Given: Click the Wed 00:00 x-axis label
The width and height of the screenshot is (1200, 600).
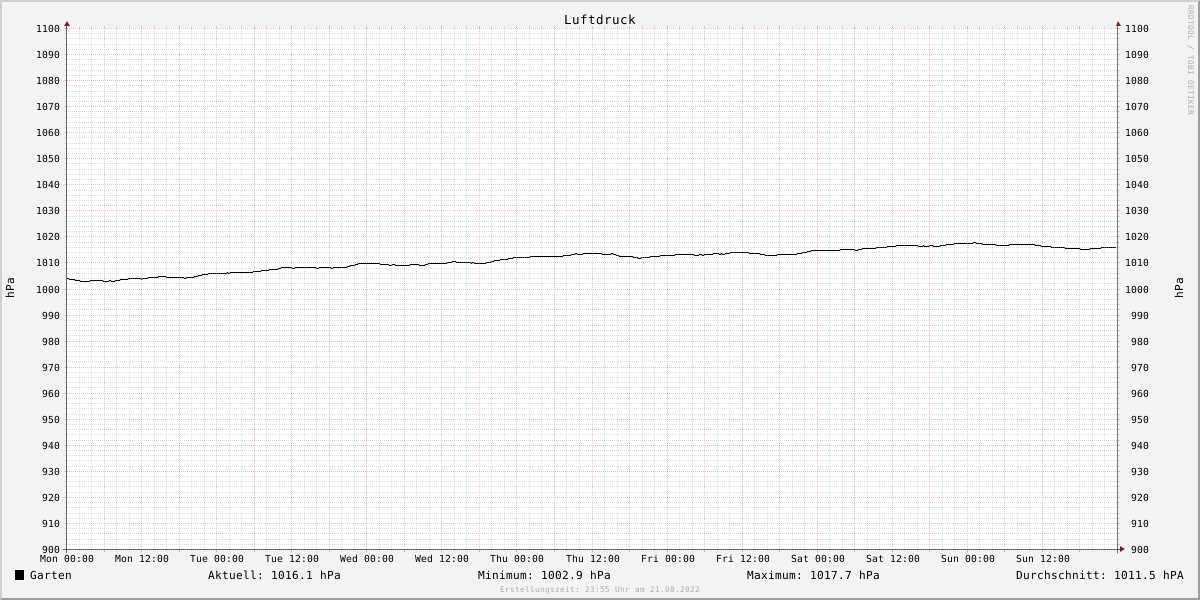Looking at the screenshot, I should (x=367, y=559).
